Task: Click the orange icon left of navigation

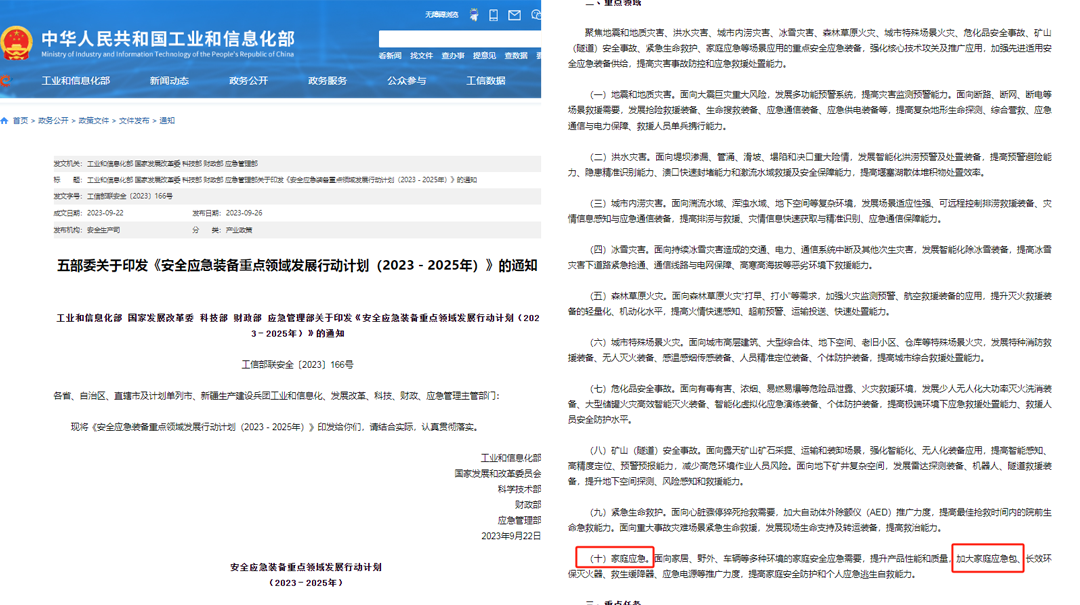Action: [4, 81]
